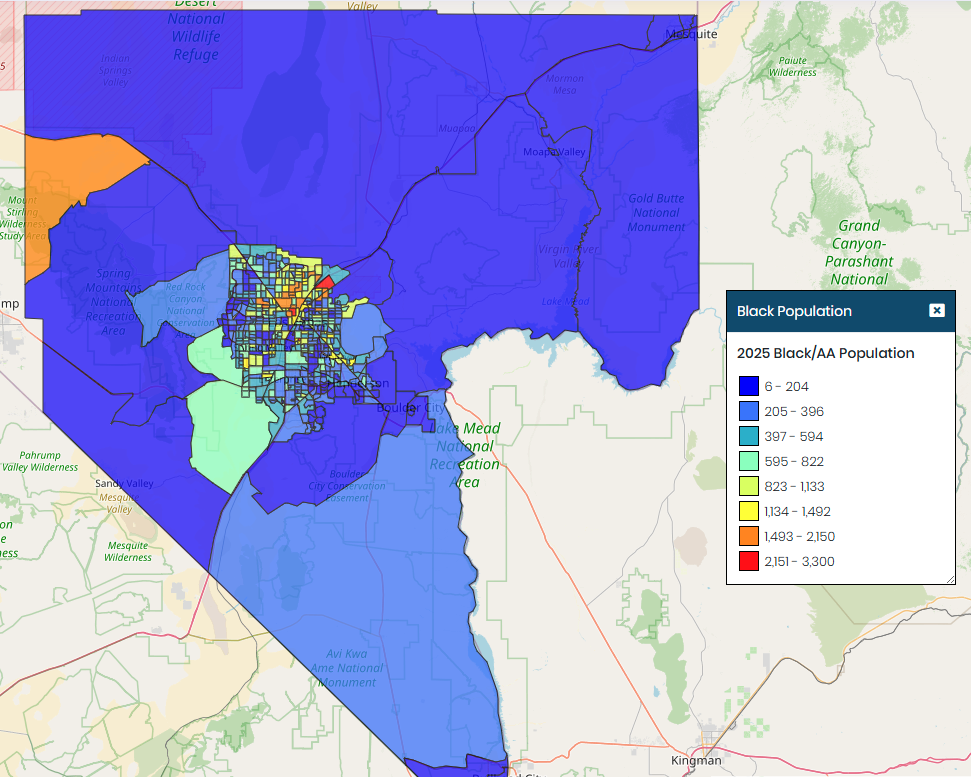Click the Spring Mountains National Recreation Area label

113,302
